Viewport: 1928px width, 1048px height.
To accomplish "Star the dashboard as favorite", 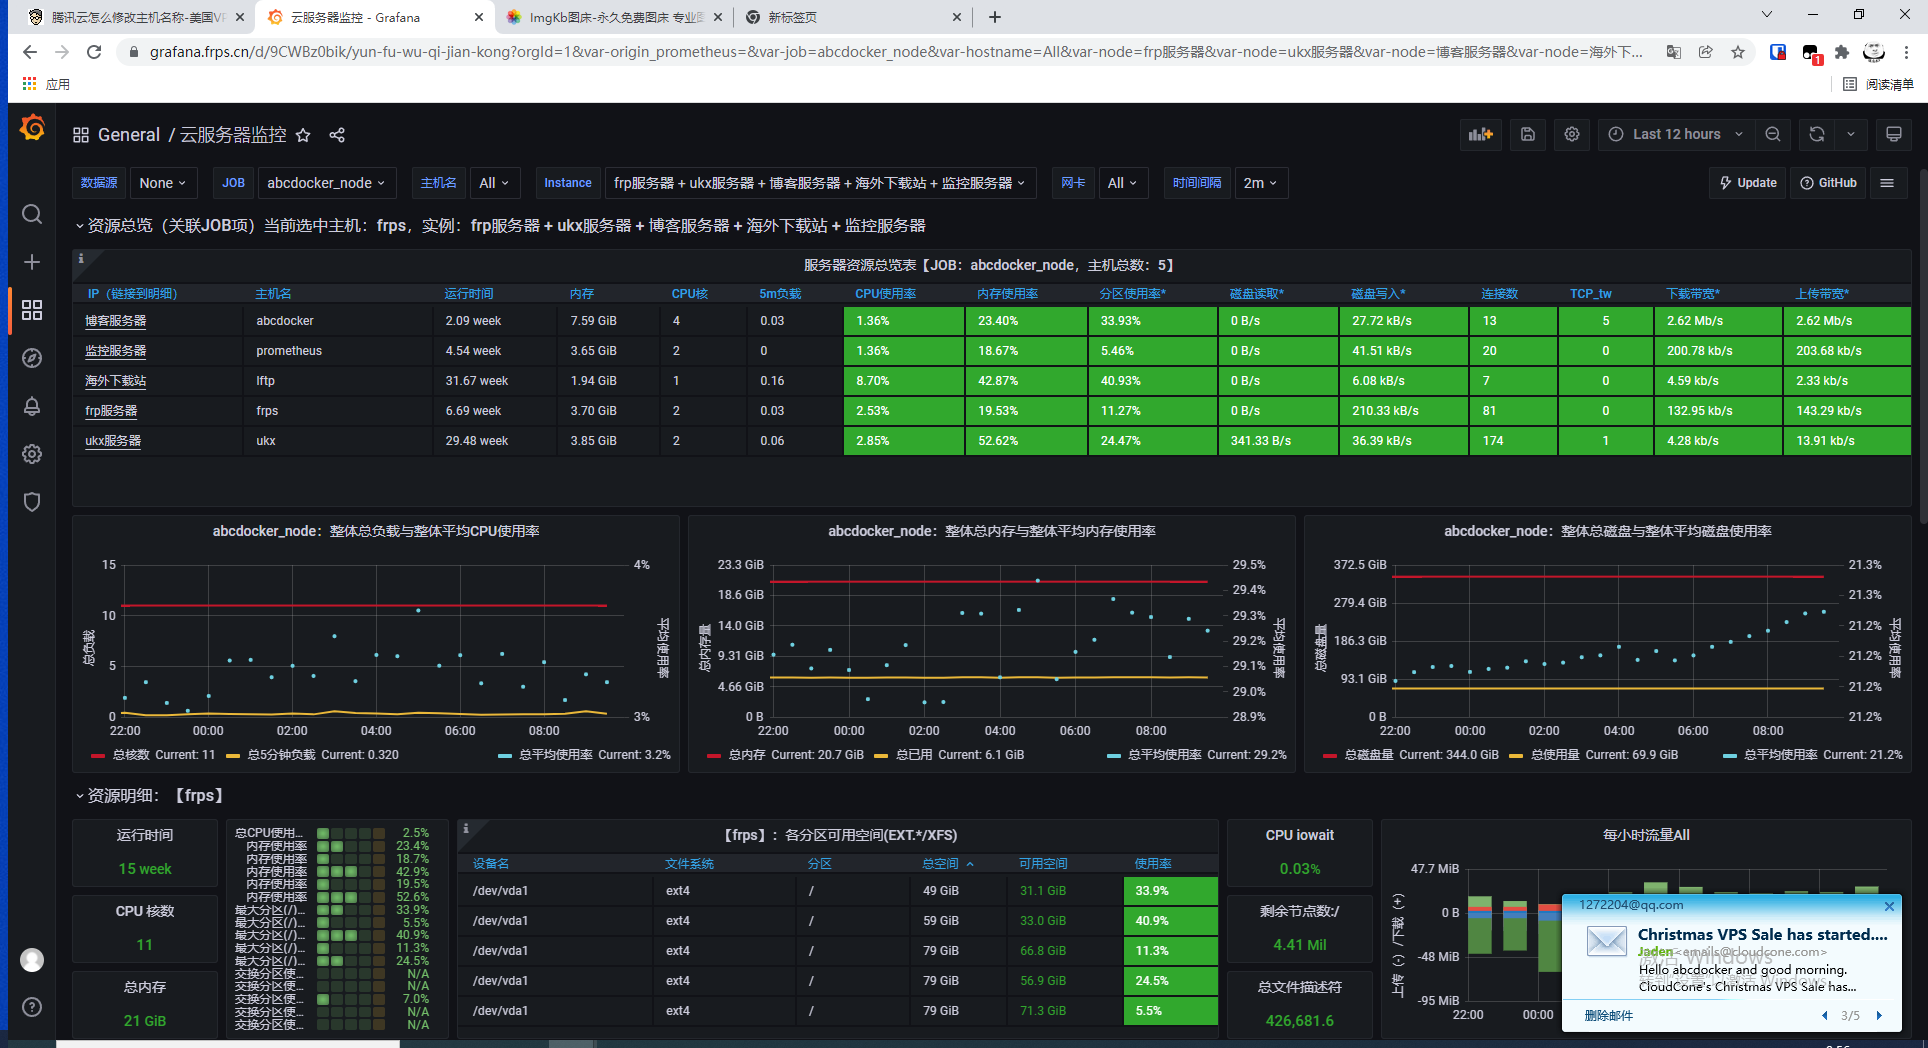I will pos(304,135).
